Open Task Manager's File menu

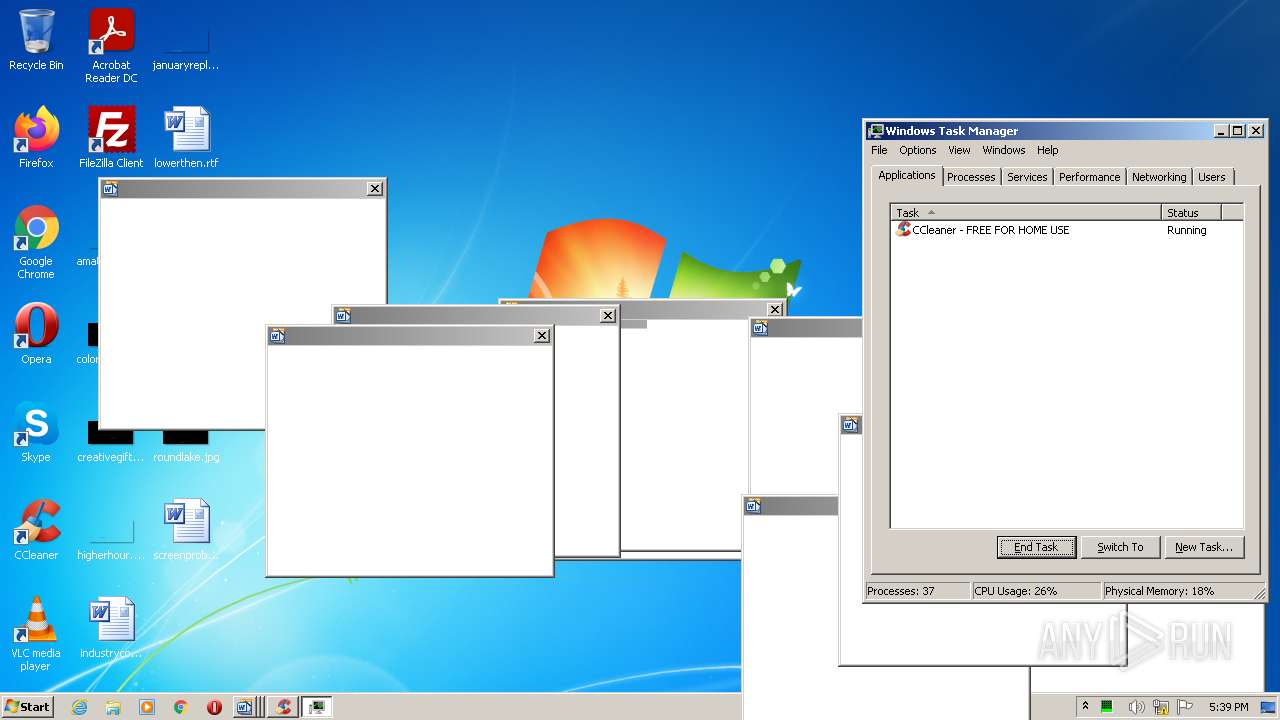coord(879,150)
